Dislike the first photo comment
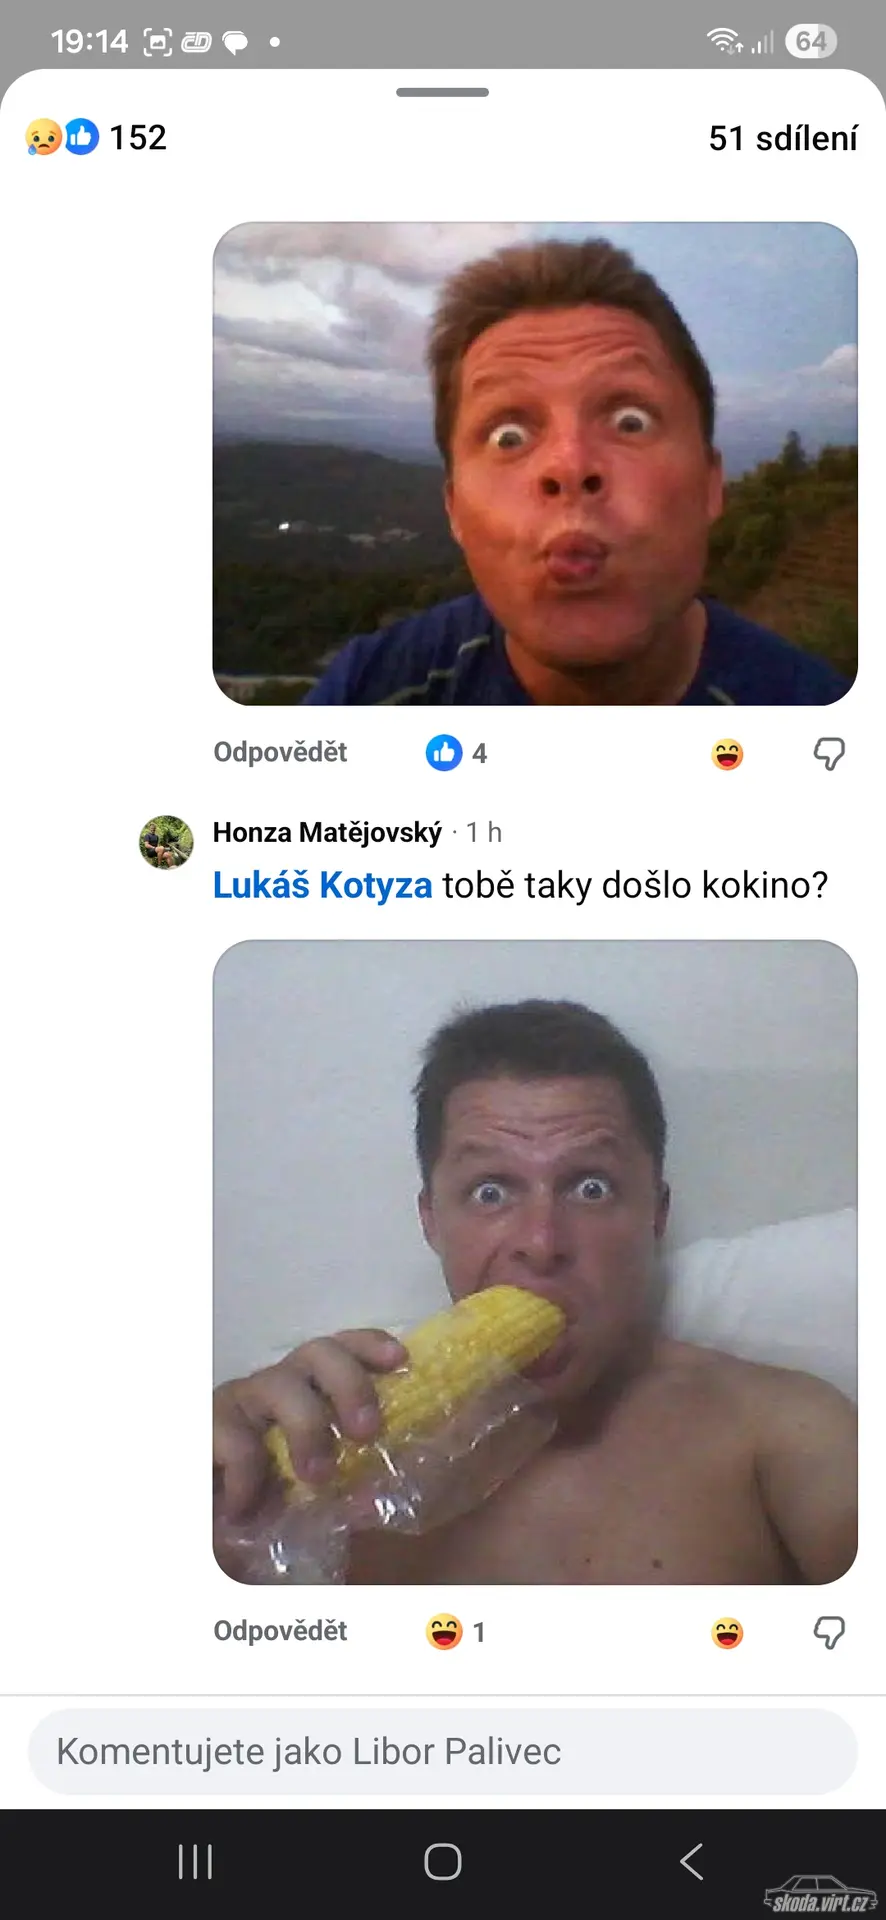This screenshot has height=1920, width=886. [829, 754]
